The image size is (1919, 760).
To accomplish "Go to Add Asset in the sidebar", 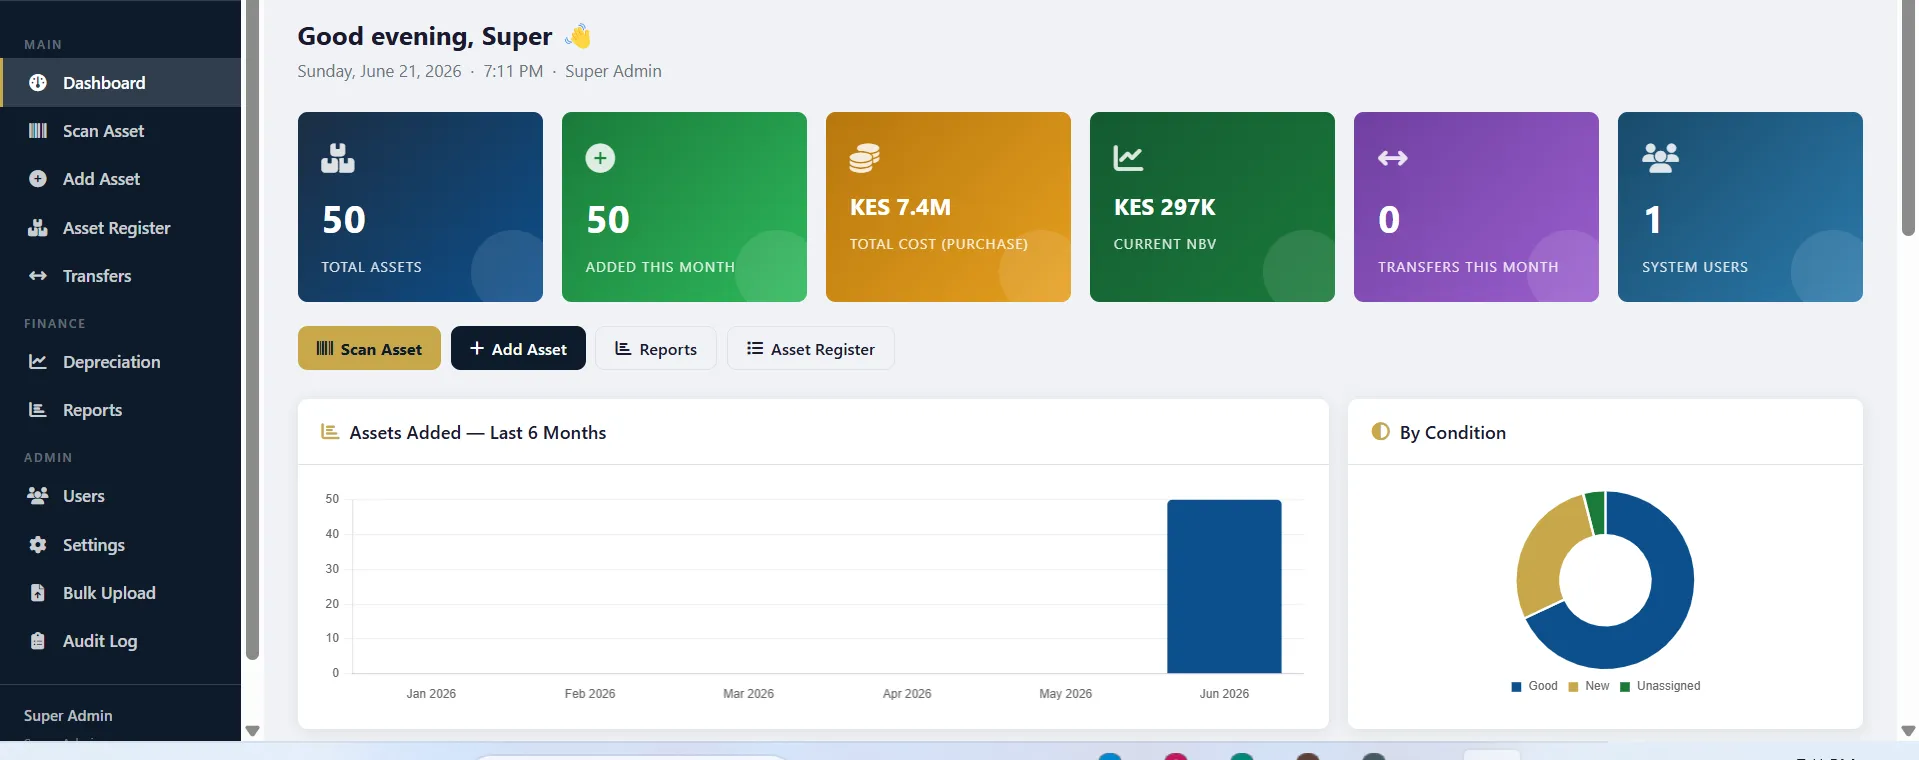I will (120, 179).
